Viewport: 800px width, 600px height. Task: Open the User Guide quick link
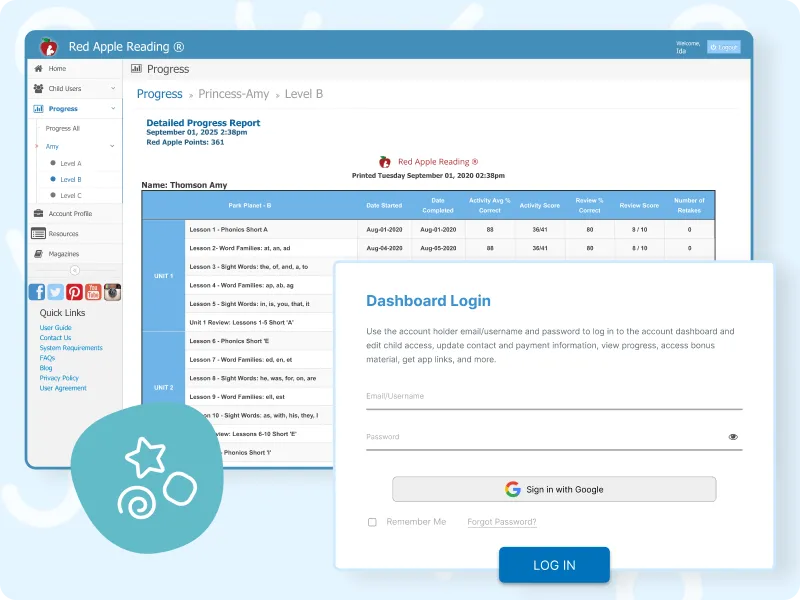(56, 328)
